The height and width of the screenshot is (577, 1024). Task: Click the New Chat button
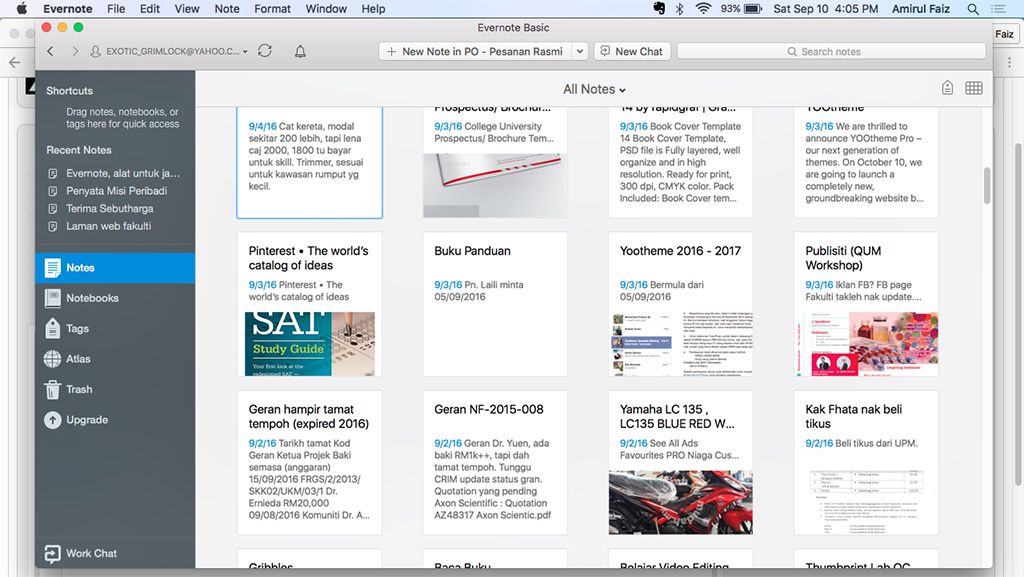632,51
